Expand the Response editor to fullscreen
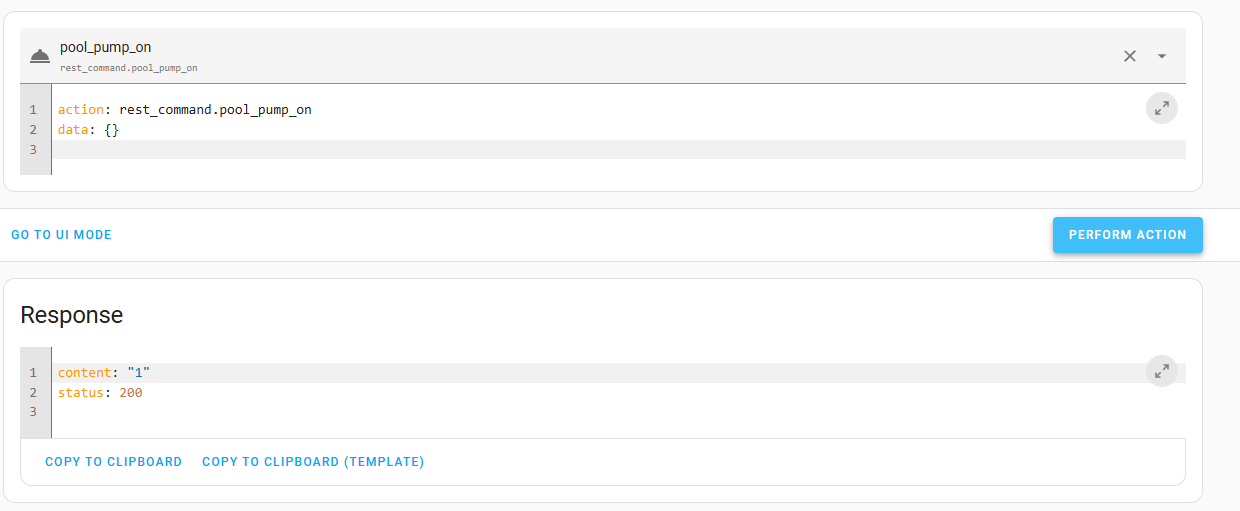Screen dimensions: 1240x511 [1161, 371]
